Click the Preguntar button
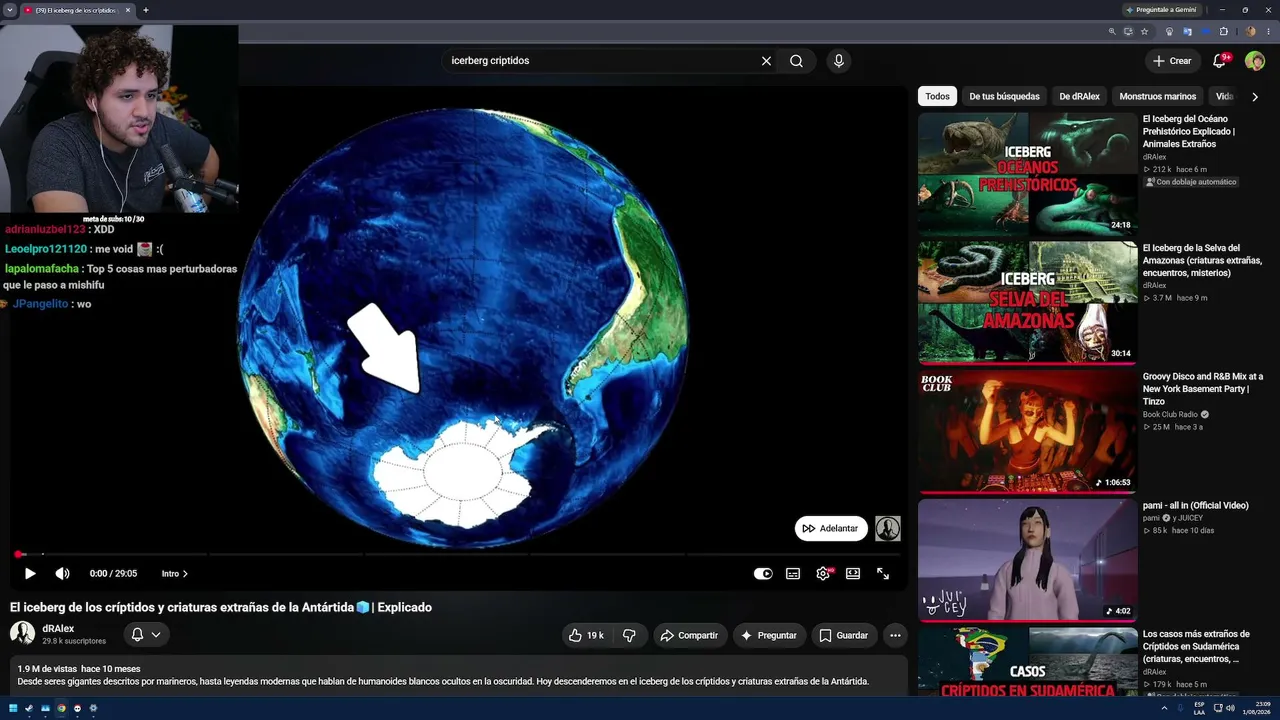 [x=768, y=635]
